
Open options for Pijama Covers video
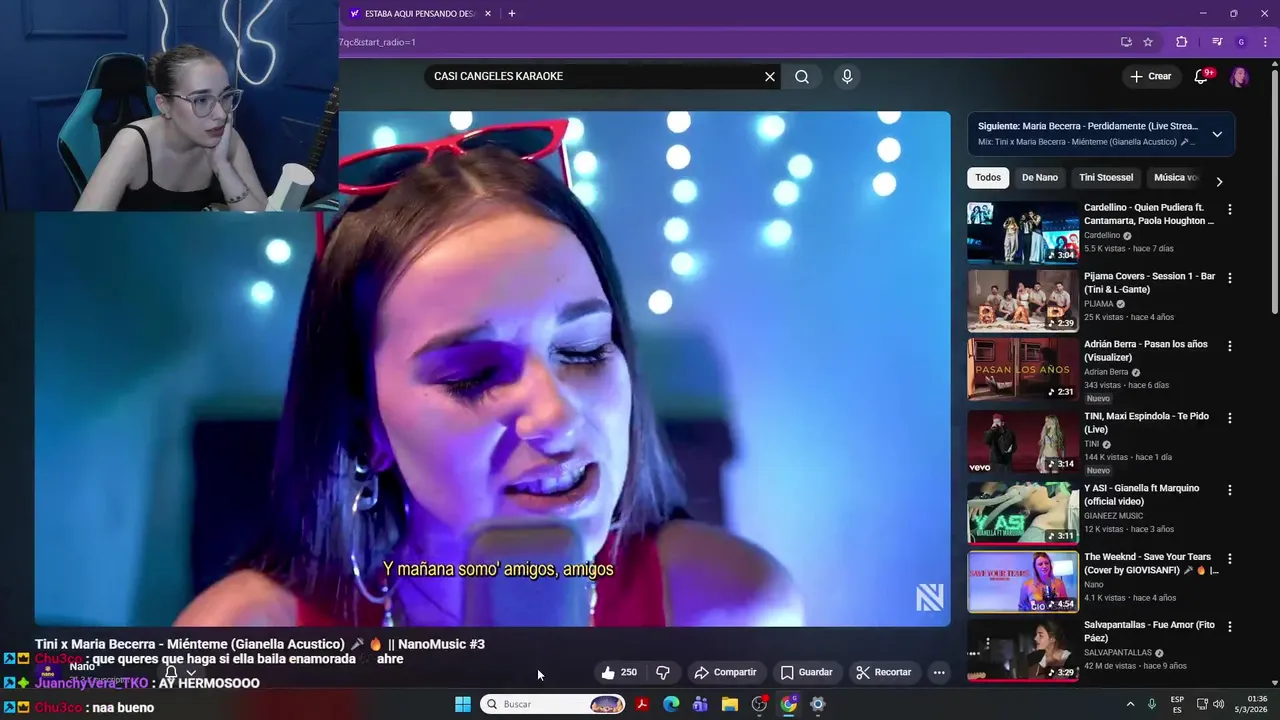pos(1230,278)
